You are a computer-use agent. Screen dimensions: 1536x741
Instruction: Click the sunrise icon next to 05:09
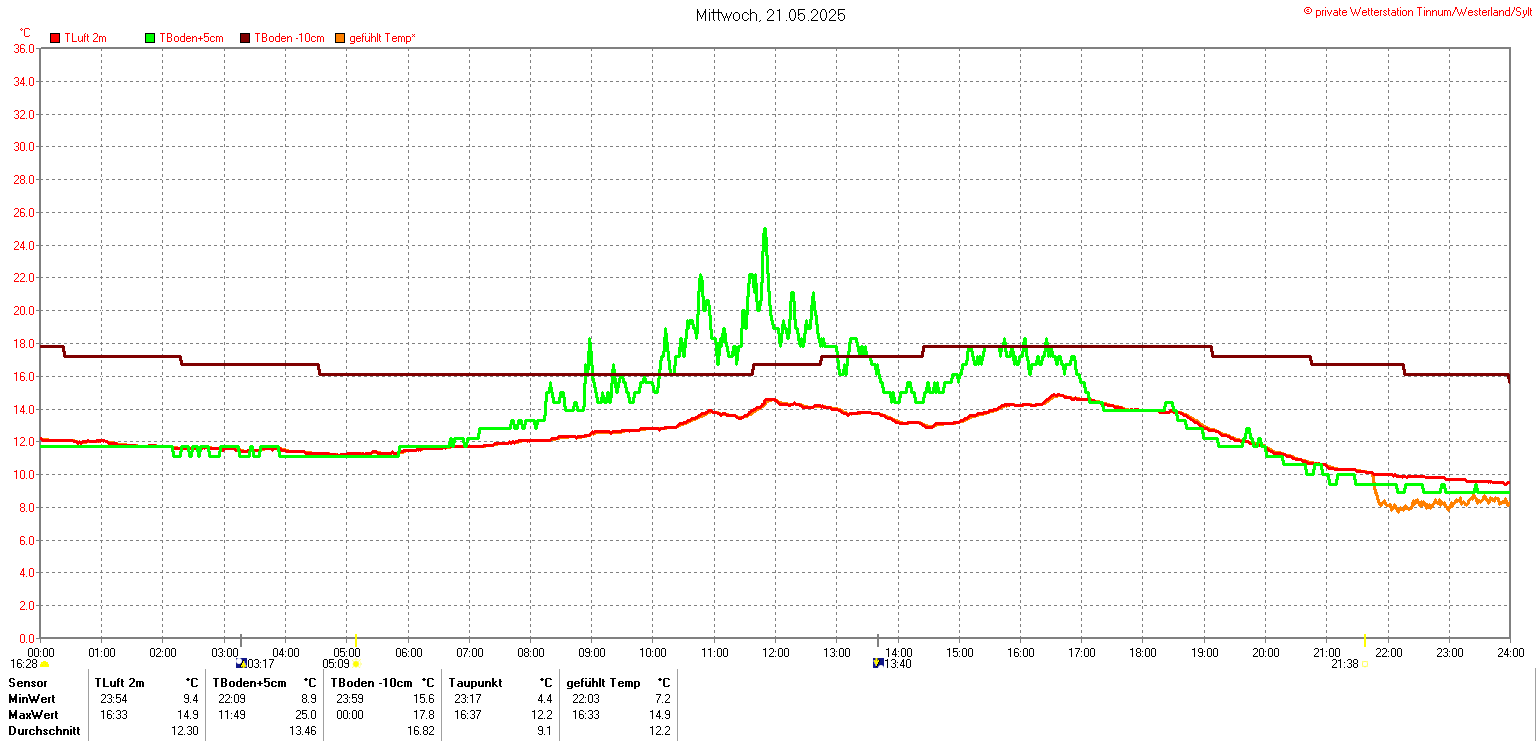point(357,664)
